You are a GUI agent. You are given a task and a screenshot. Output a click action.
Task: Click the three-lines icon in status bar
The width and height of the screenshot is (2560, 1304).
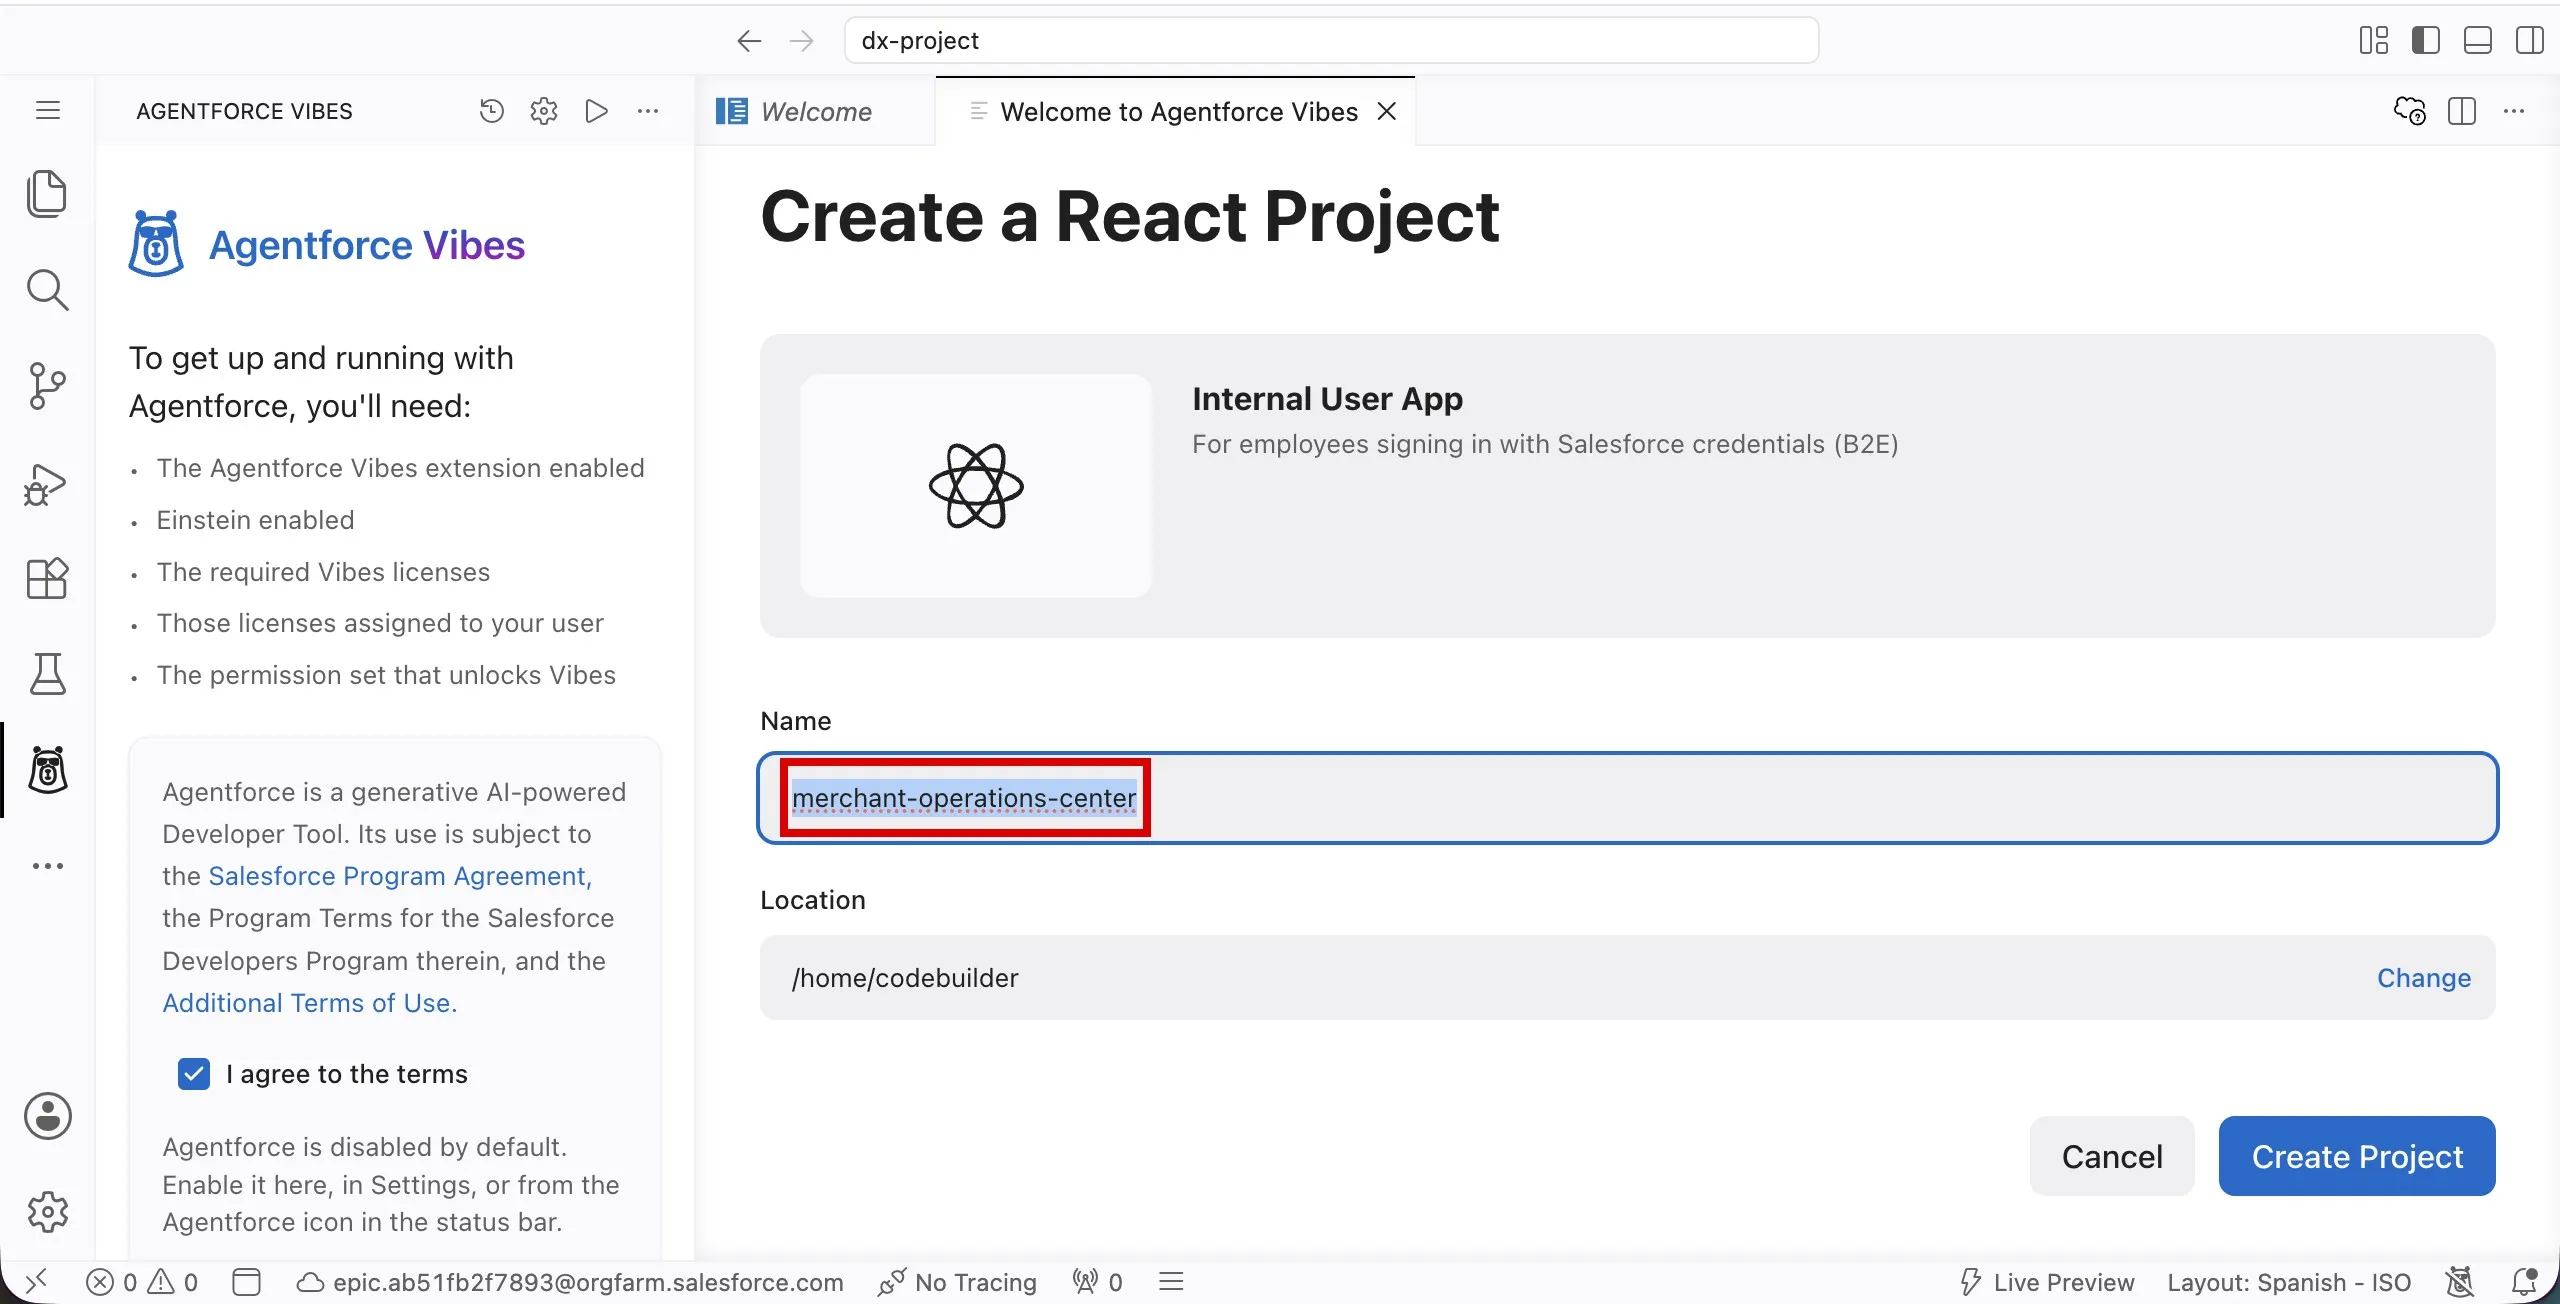pos(1171,1282)
